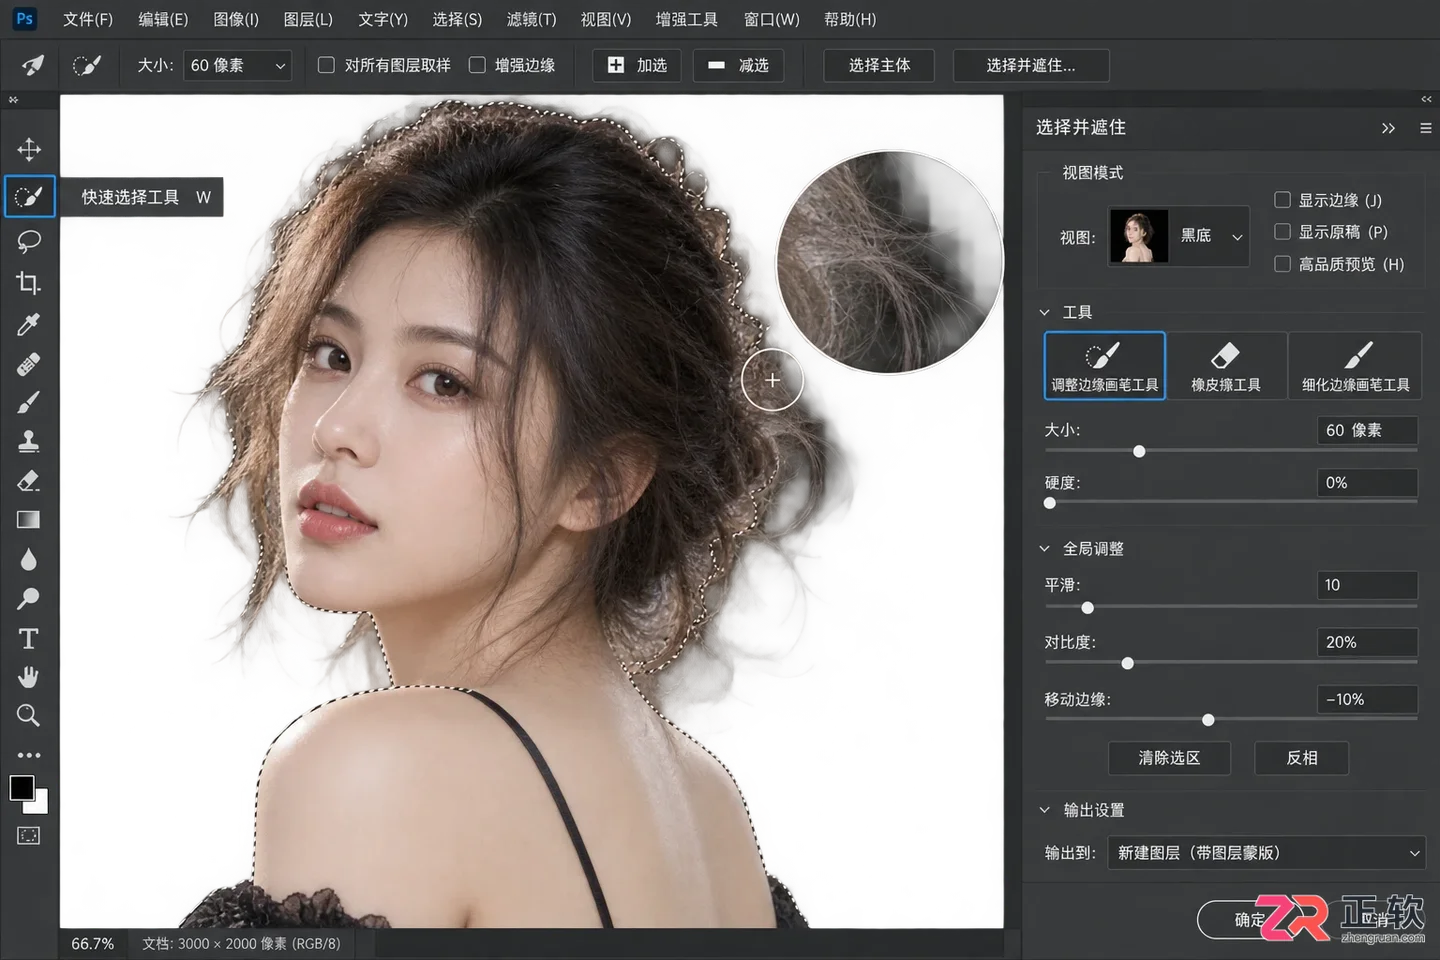Open the 视图 mode dropdown showing 黑底
The width and height of the screenshot is (1440, 960).
tap(1179, 236)
